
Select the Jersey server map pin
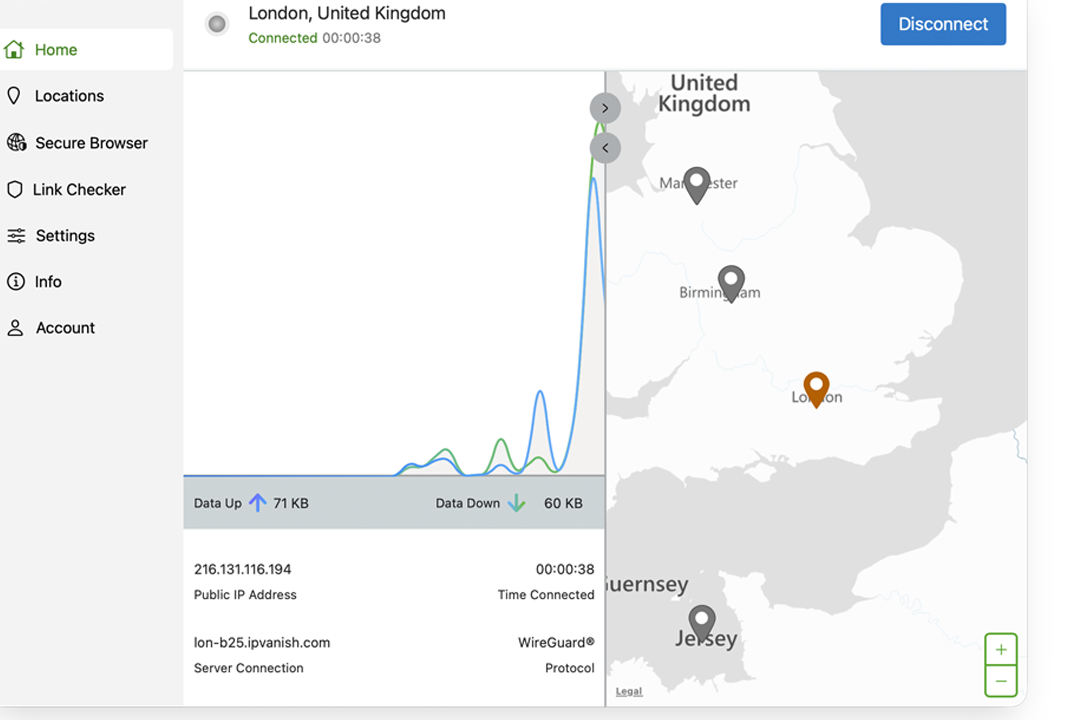703,622
